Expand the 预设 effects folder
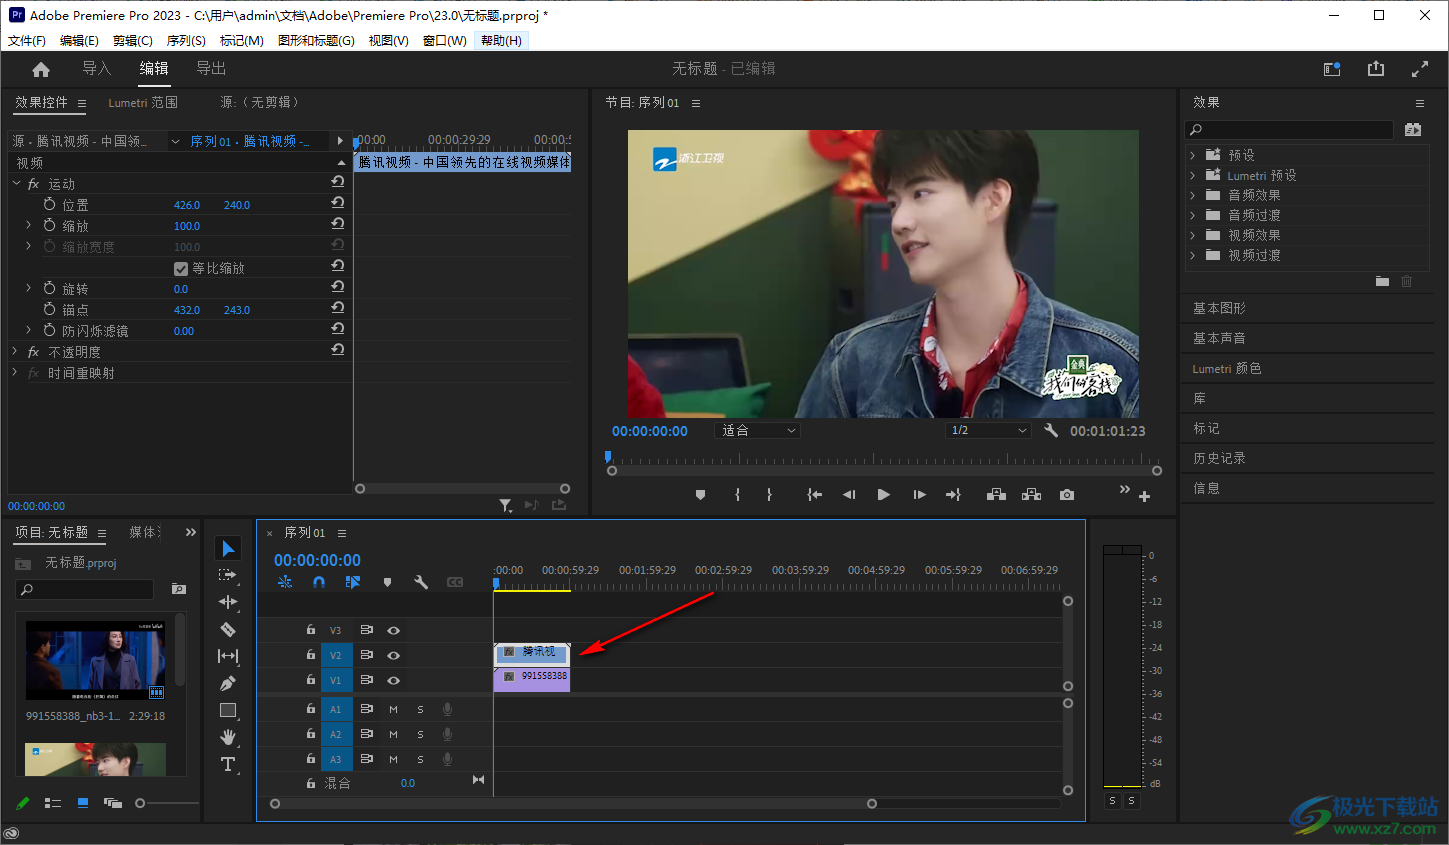The image size is (1449, 845). (x=1193, y=155)
